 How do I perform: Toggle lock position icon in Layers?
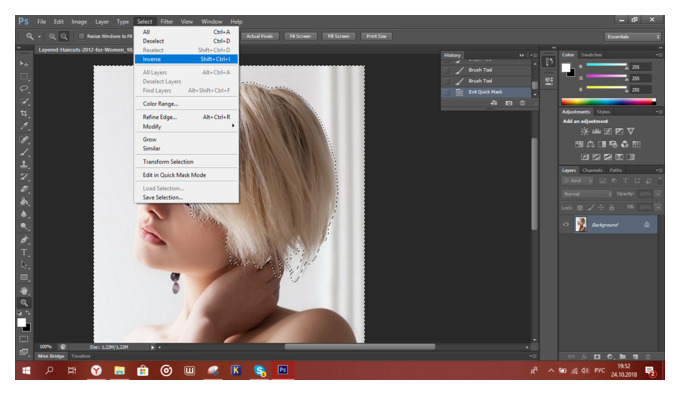click(601, 208)
